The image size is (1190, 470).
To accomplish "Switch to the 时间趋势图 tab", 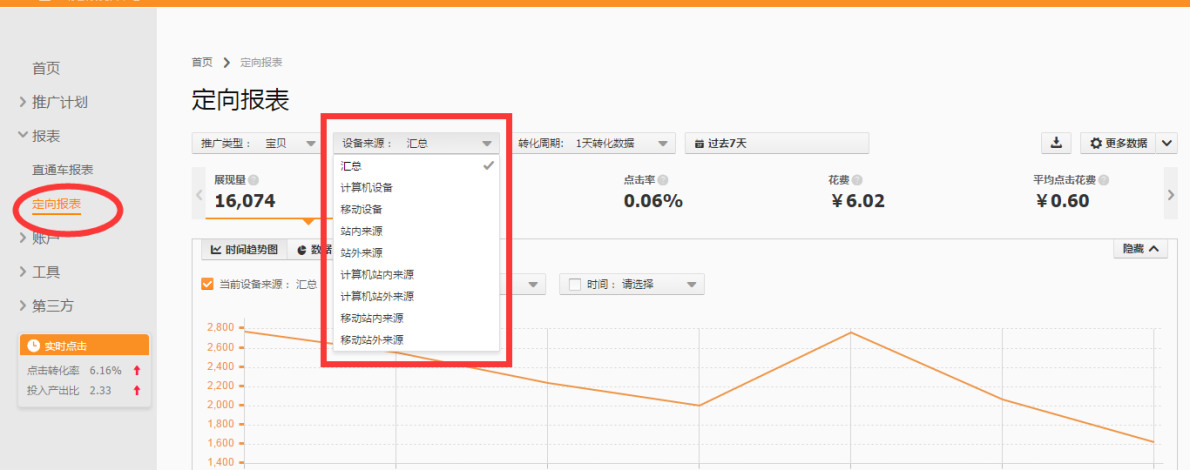I will [x=245, y=249].
